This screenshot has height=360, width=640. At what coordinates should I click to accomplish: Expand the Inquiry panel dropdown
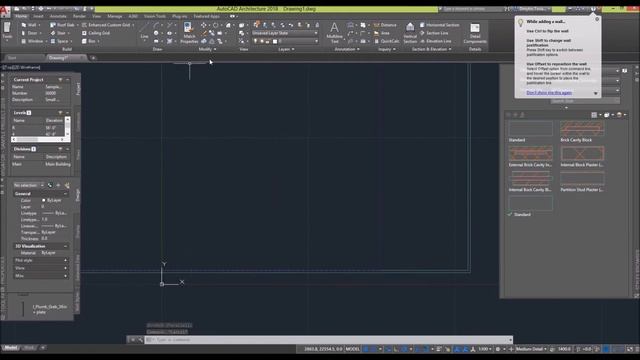point(387,49)
